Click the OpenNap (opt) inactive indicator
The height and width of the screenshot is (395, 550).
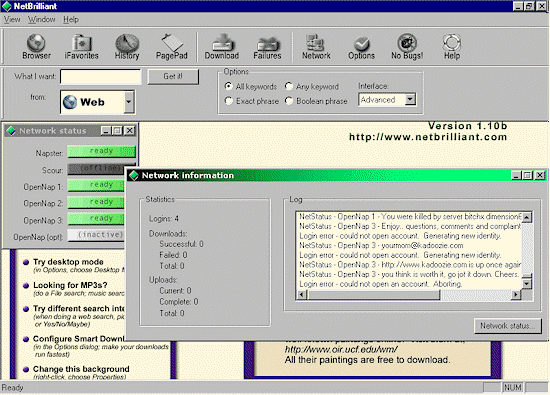pos(96,235)
